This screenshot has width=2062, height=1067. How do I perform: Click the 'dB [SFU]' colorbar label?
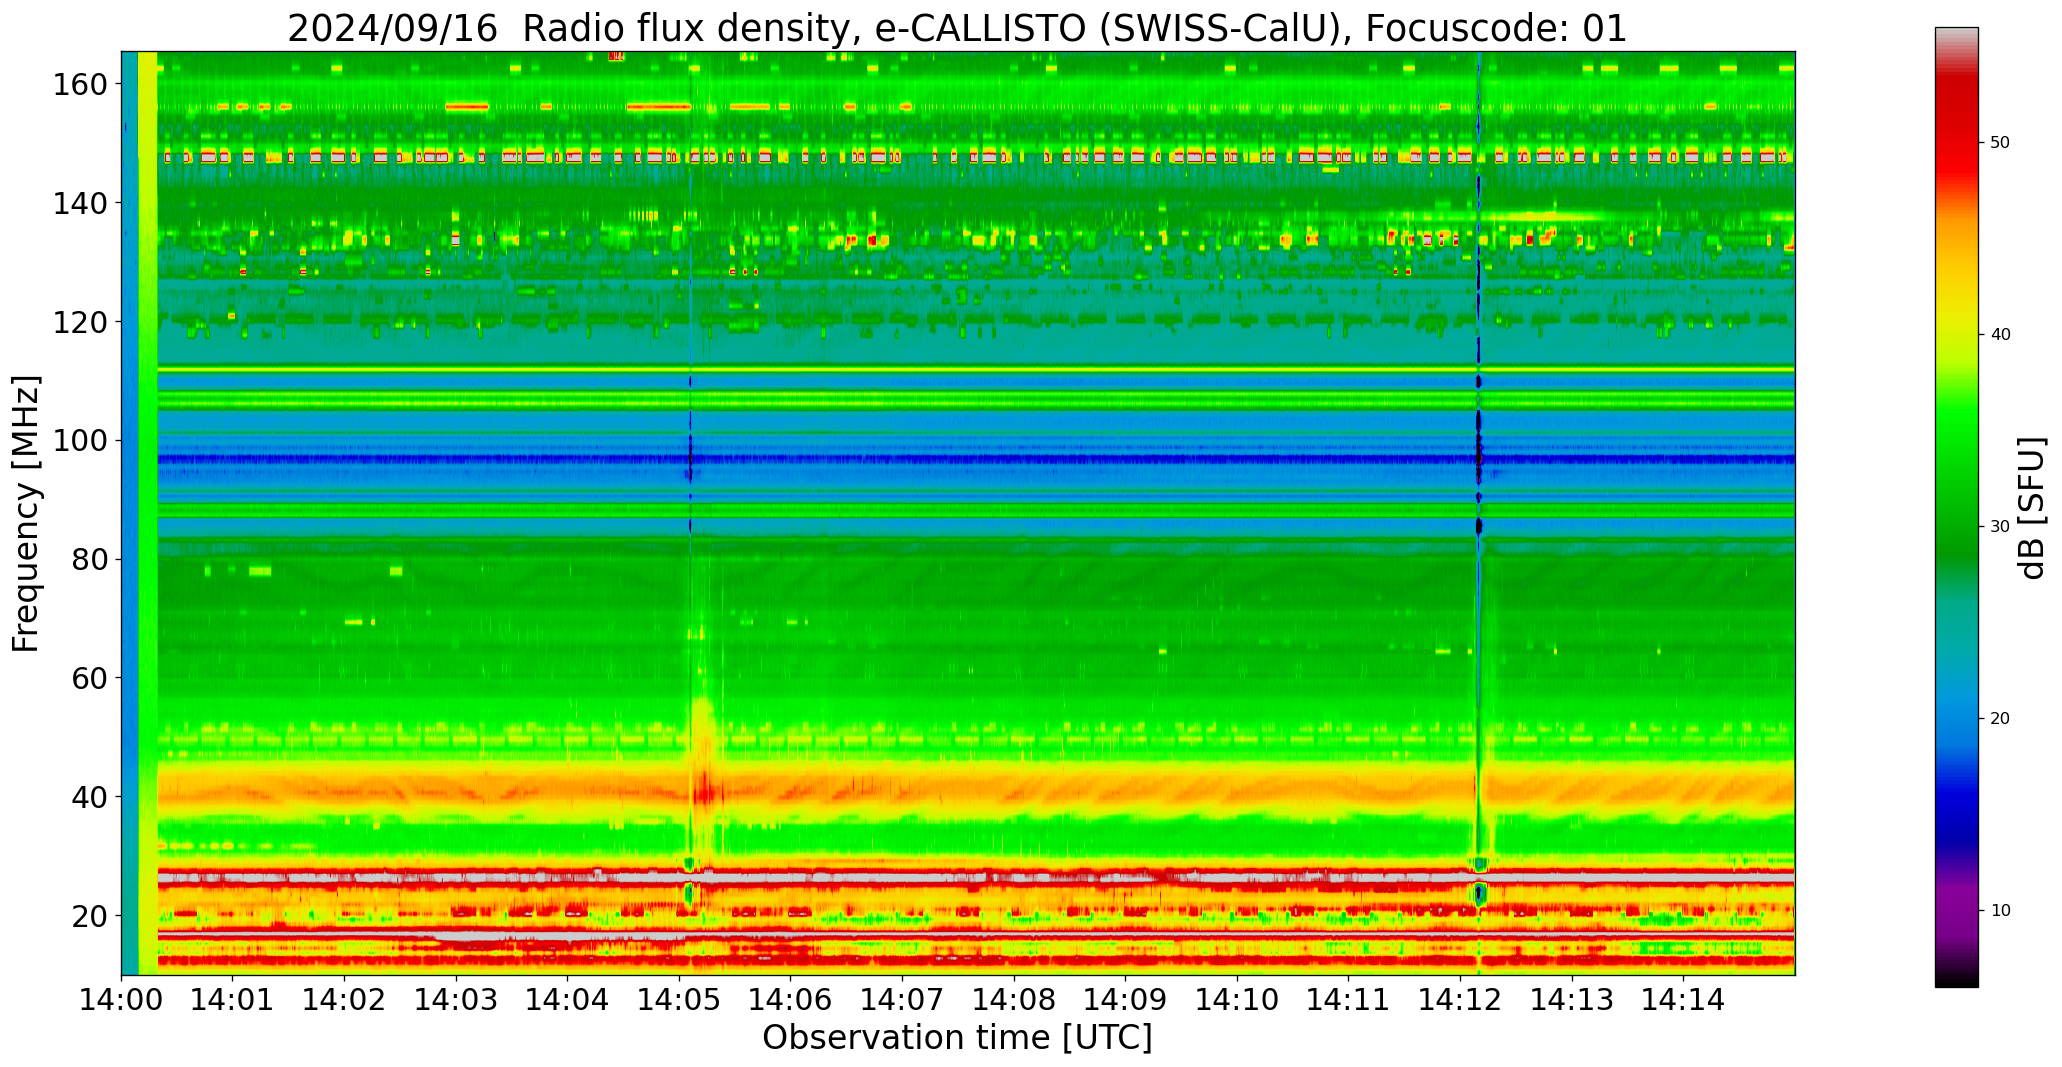point(2033,508)
